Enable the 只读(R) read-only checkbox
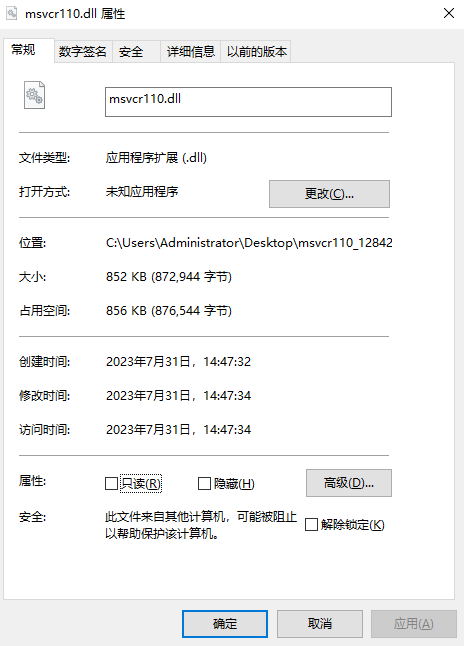 click(111, 483)
